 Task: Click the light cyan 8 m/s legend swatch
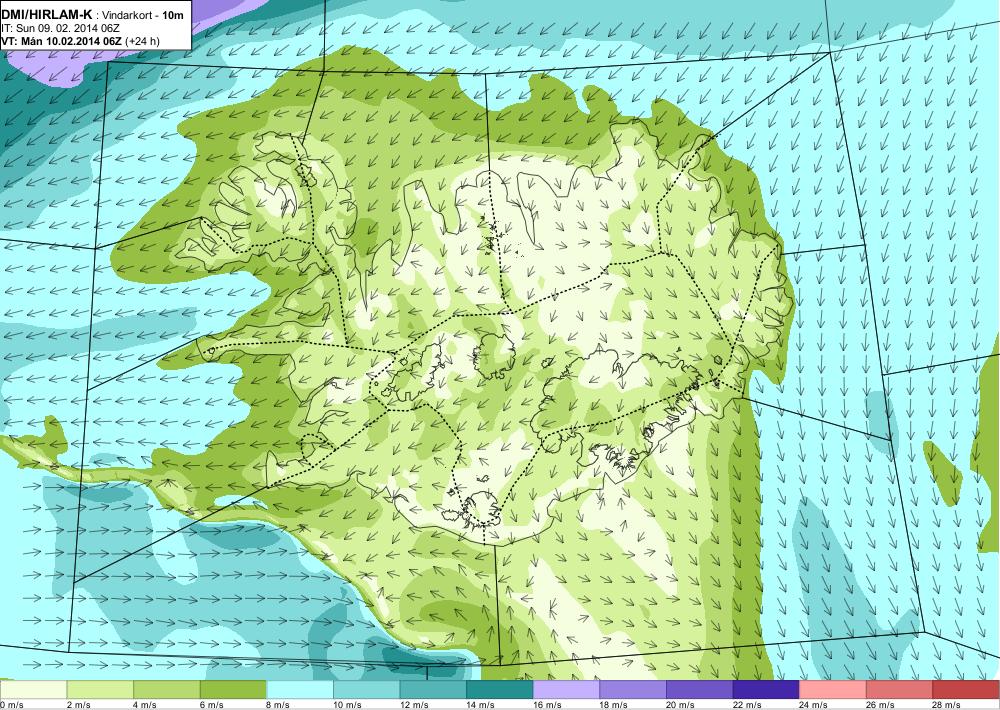click(300, 690)
